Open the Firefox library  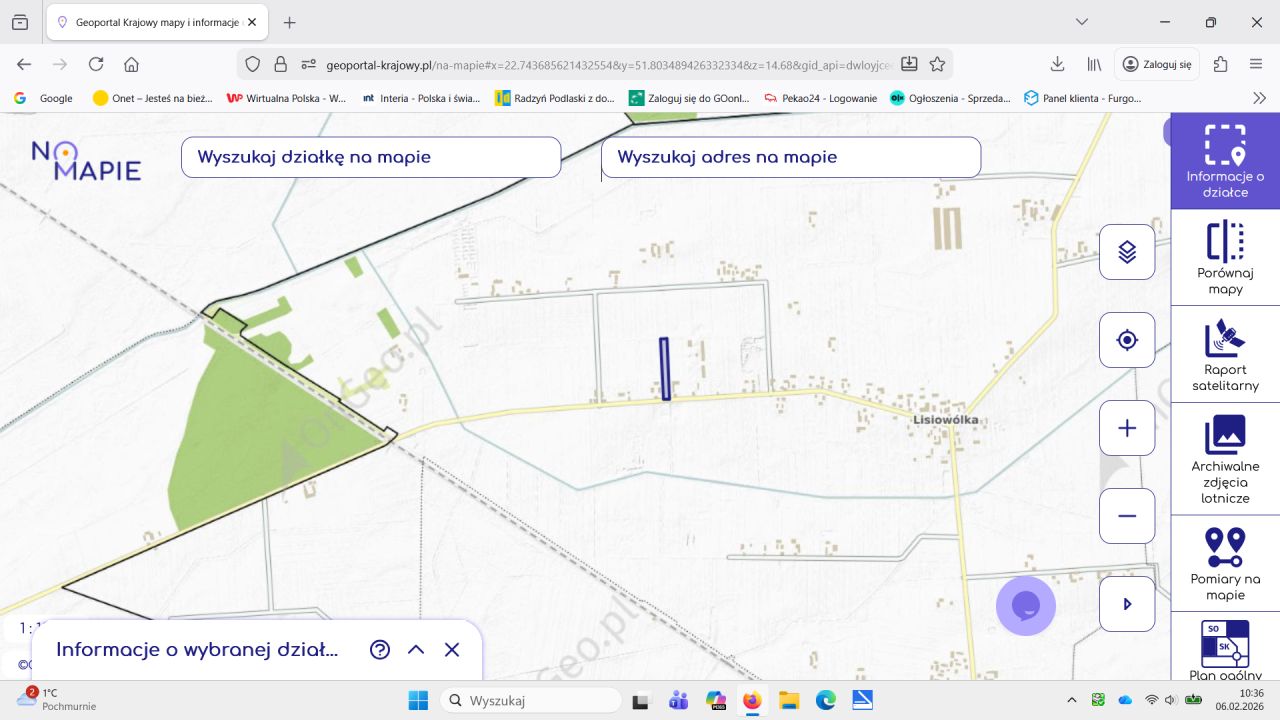[1094, 64]
